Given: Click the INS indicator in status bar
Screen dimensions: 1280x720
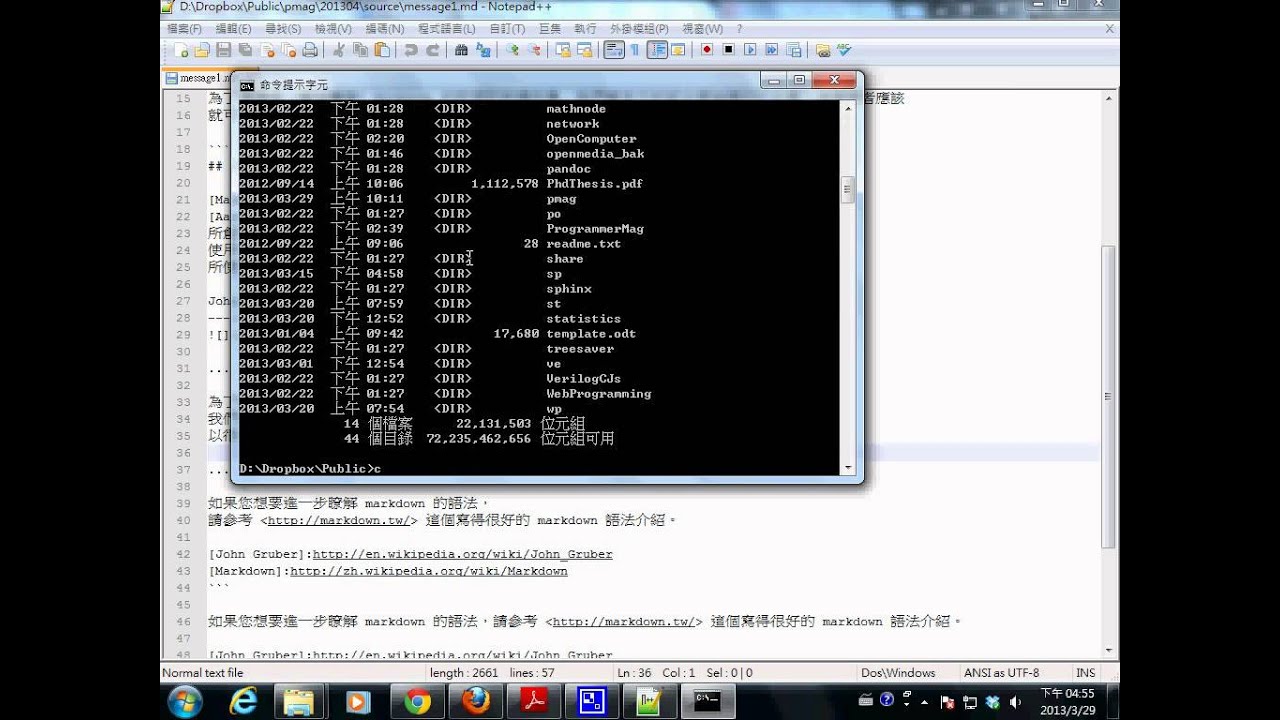Looking at the screenshot, I should click(x=1085, y=673).
